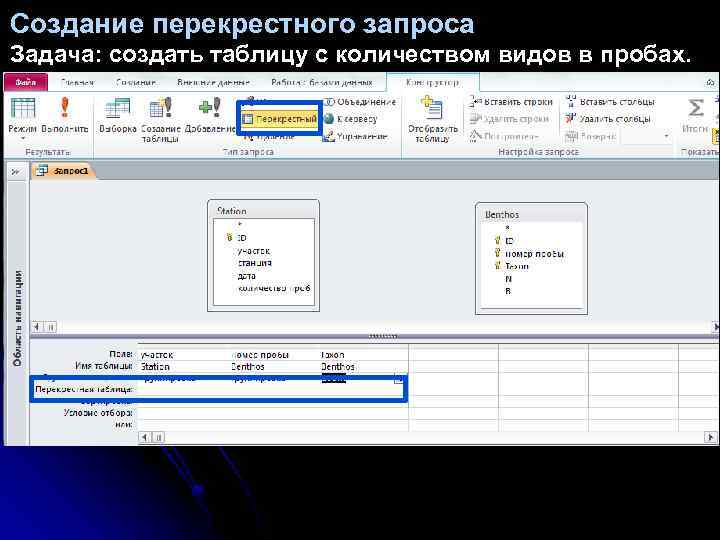720x540 pixels.
Task: Click Отобразить таблицу button
Action: pyautogui.click(x=433, y=119)
